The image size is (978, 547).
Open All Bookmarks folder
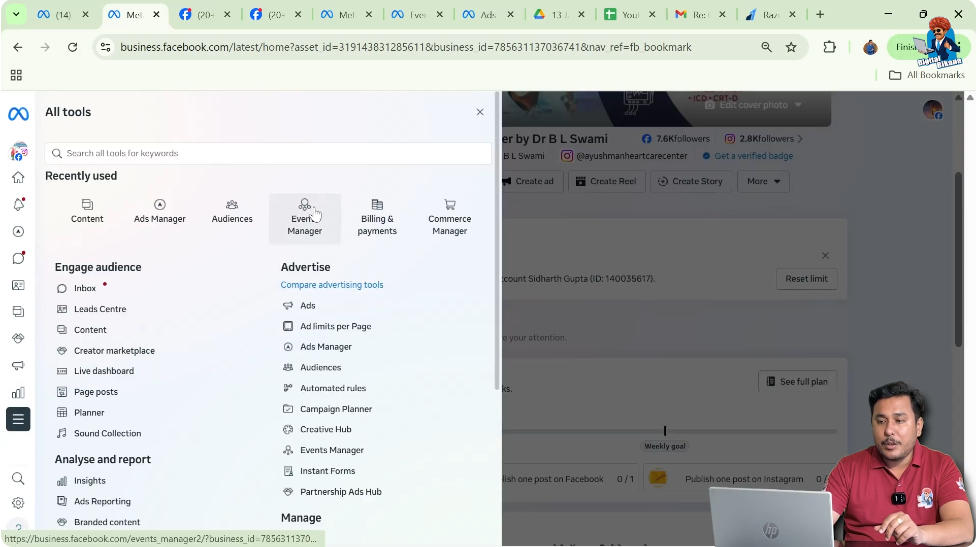pos(927,75)
